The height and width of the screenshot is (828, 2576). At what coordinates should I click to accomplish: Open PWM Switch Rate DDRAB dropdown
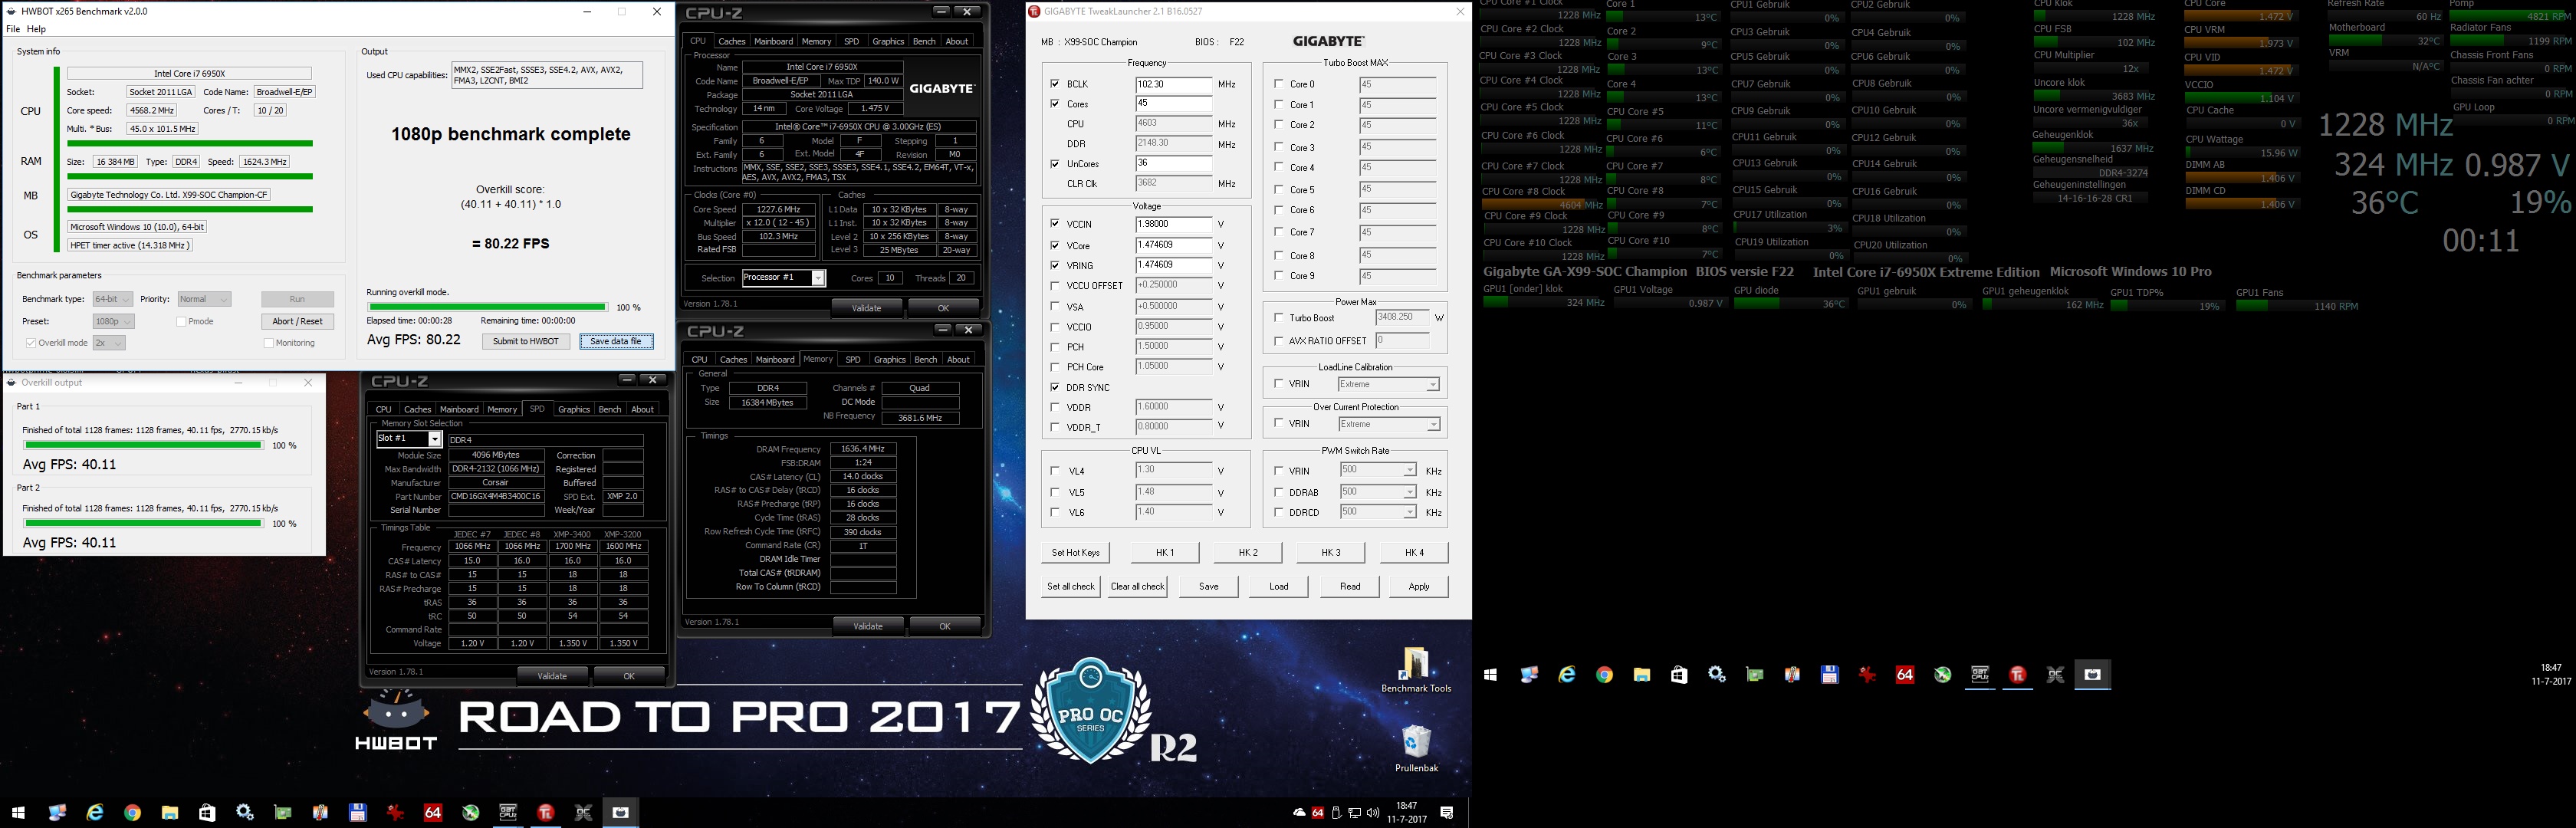1378,492
